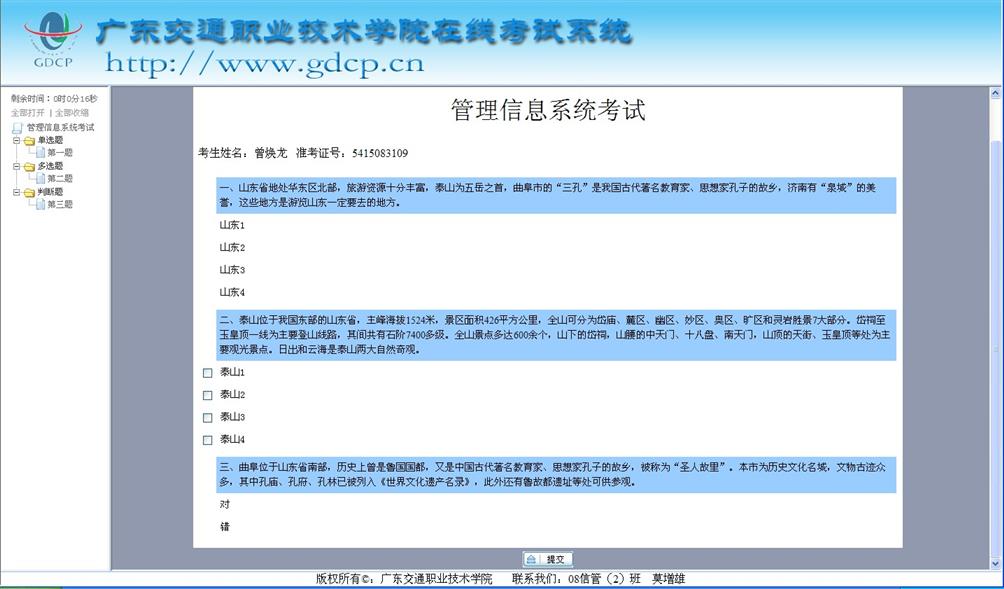Click the scrollbar up arrow
This screenshot has width=1004, height=589.
pyautogui.click(x=996, y=93)
